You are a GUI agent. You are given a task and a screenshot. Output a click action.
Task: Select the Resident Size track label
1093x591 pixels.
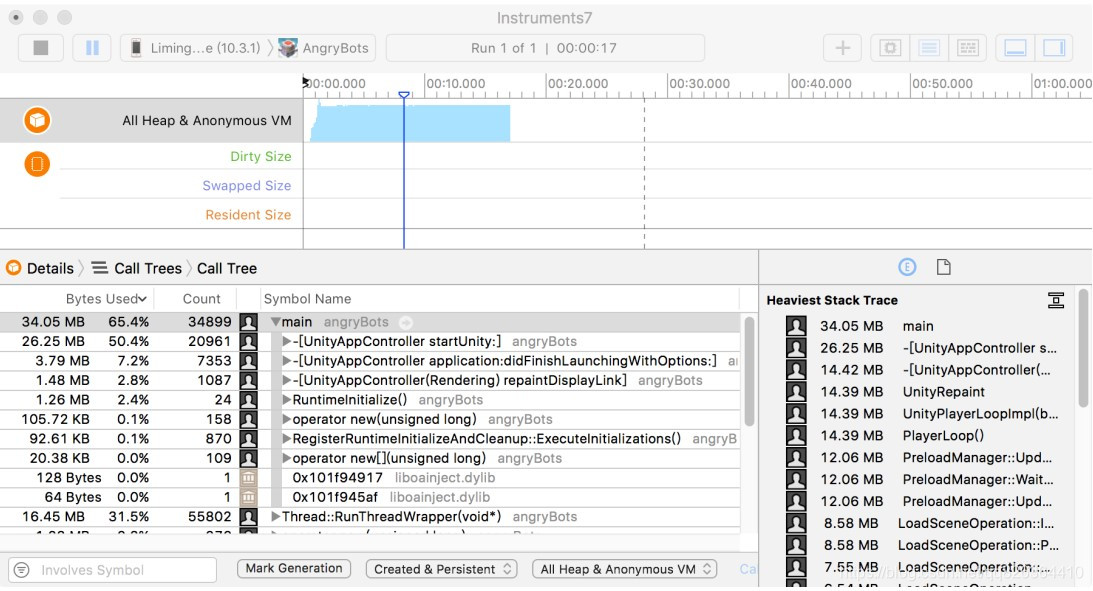point(248,215)
